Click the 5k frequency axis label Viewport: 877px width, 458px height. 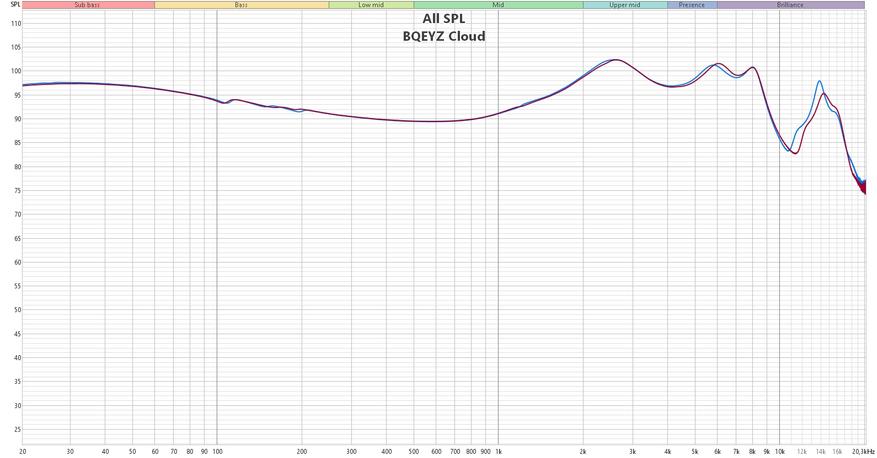695,451
